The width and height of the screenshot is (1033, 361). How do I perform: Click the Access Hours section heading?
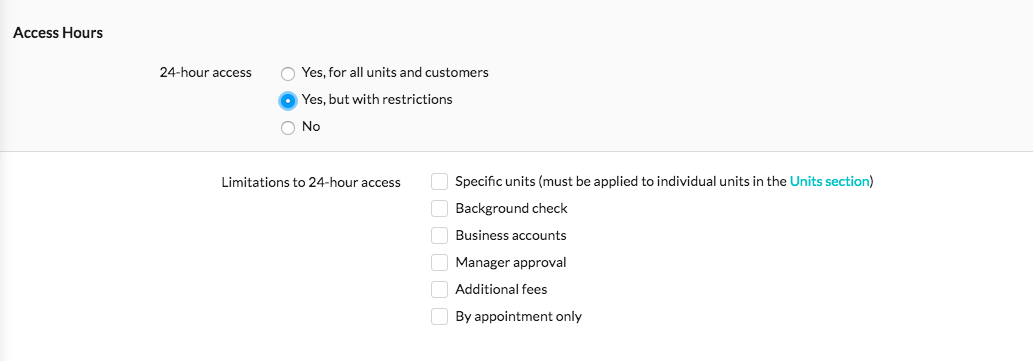[58, 33]
